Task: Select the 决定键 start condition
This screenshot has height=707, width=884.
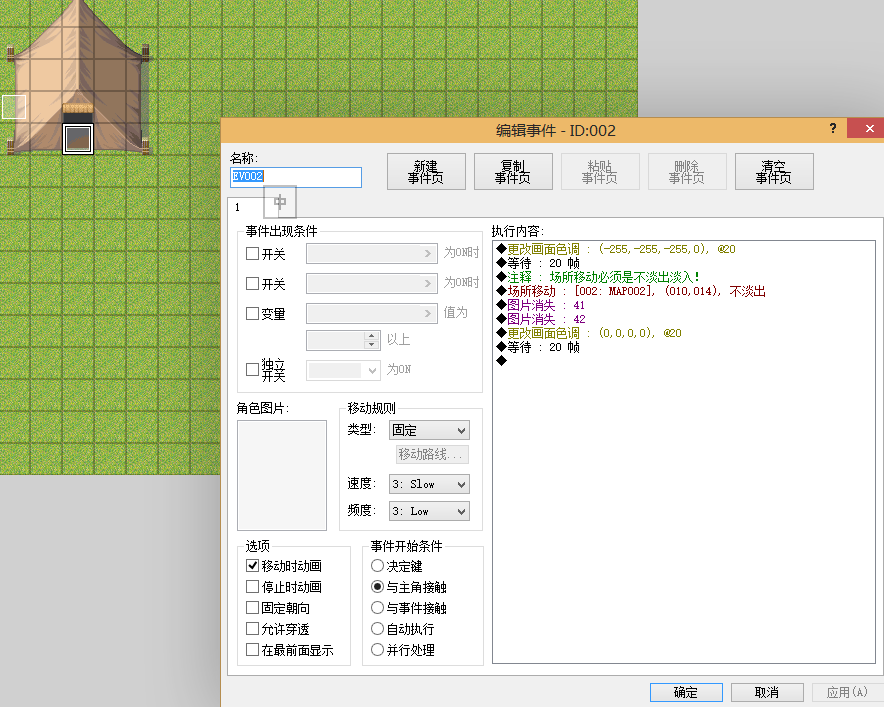Action: tap(377, 565)
